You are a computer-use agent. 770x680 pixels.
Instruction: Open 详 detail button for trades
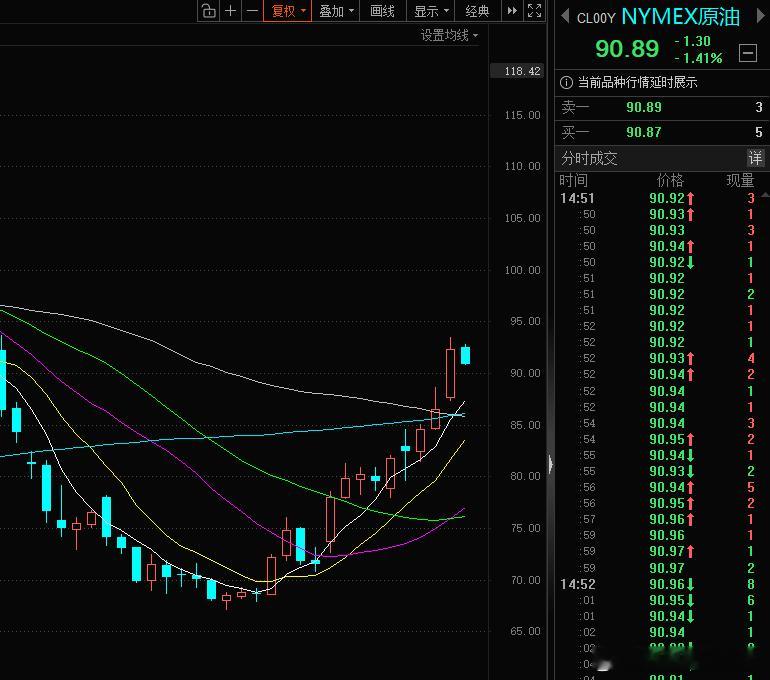point(755,158)
